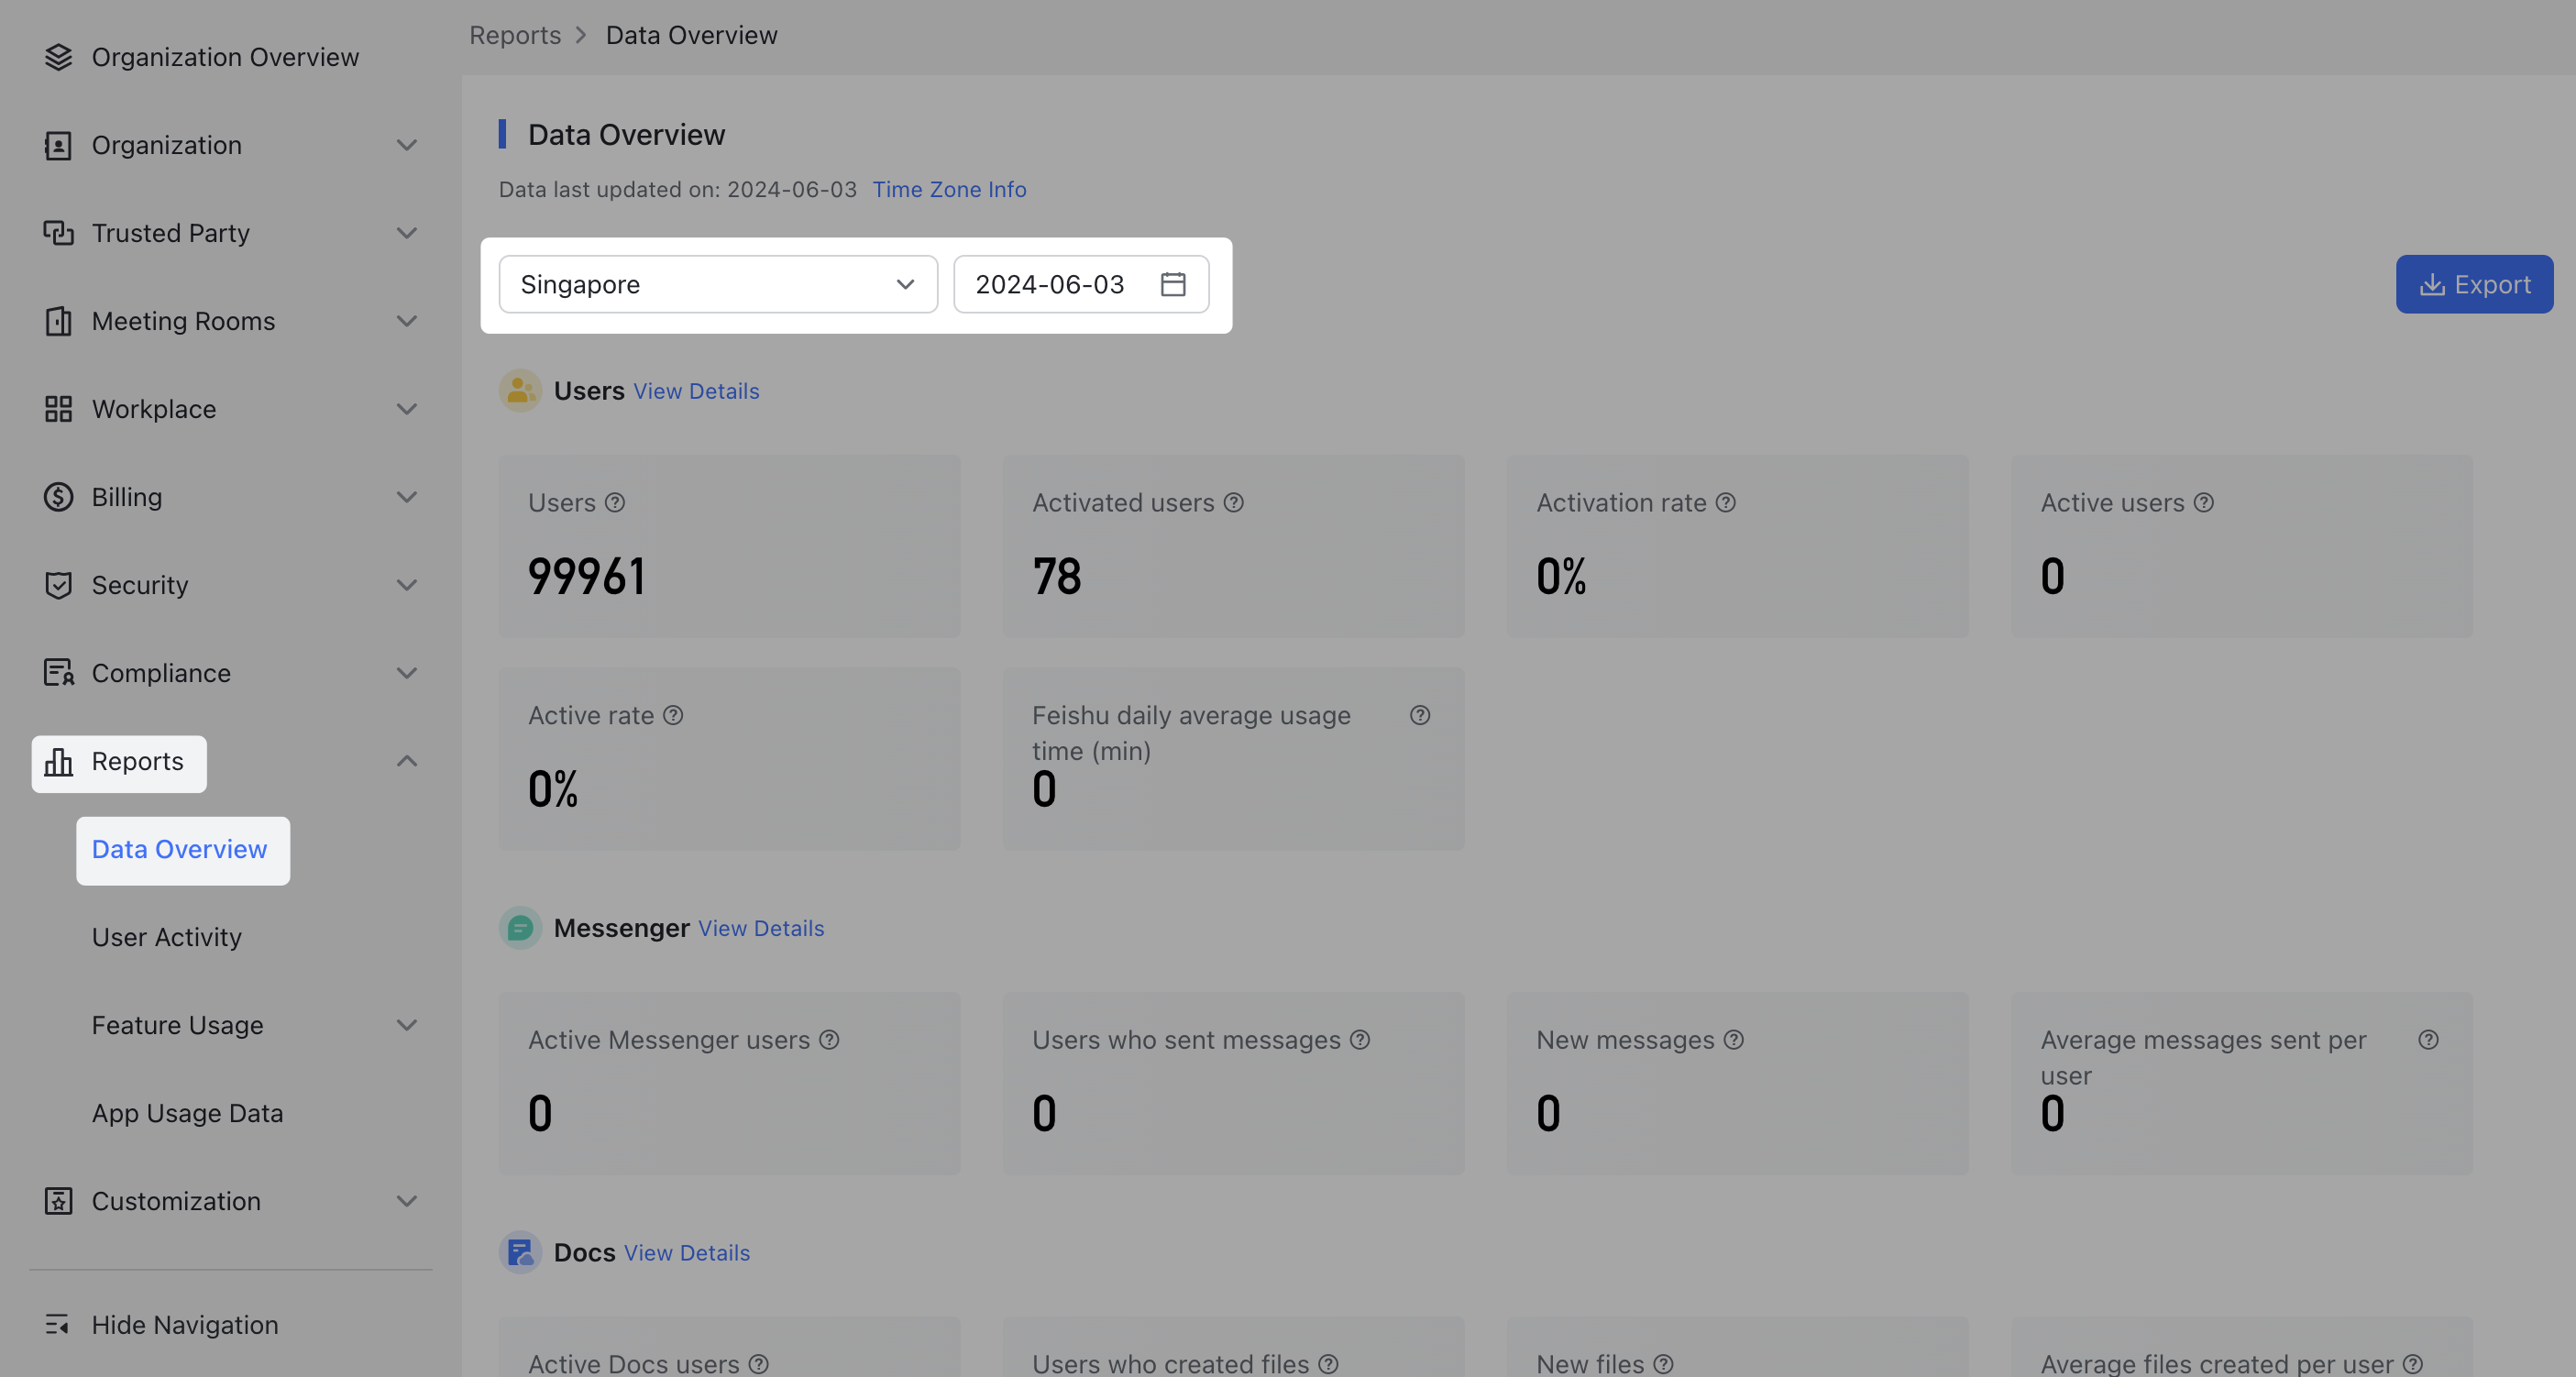Open the calendar icon in date picker
2576x1377 pixels.
coord(1173,284)
